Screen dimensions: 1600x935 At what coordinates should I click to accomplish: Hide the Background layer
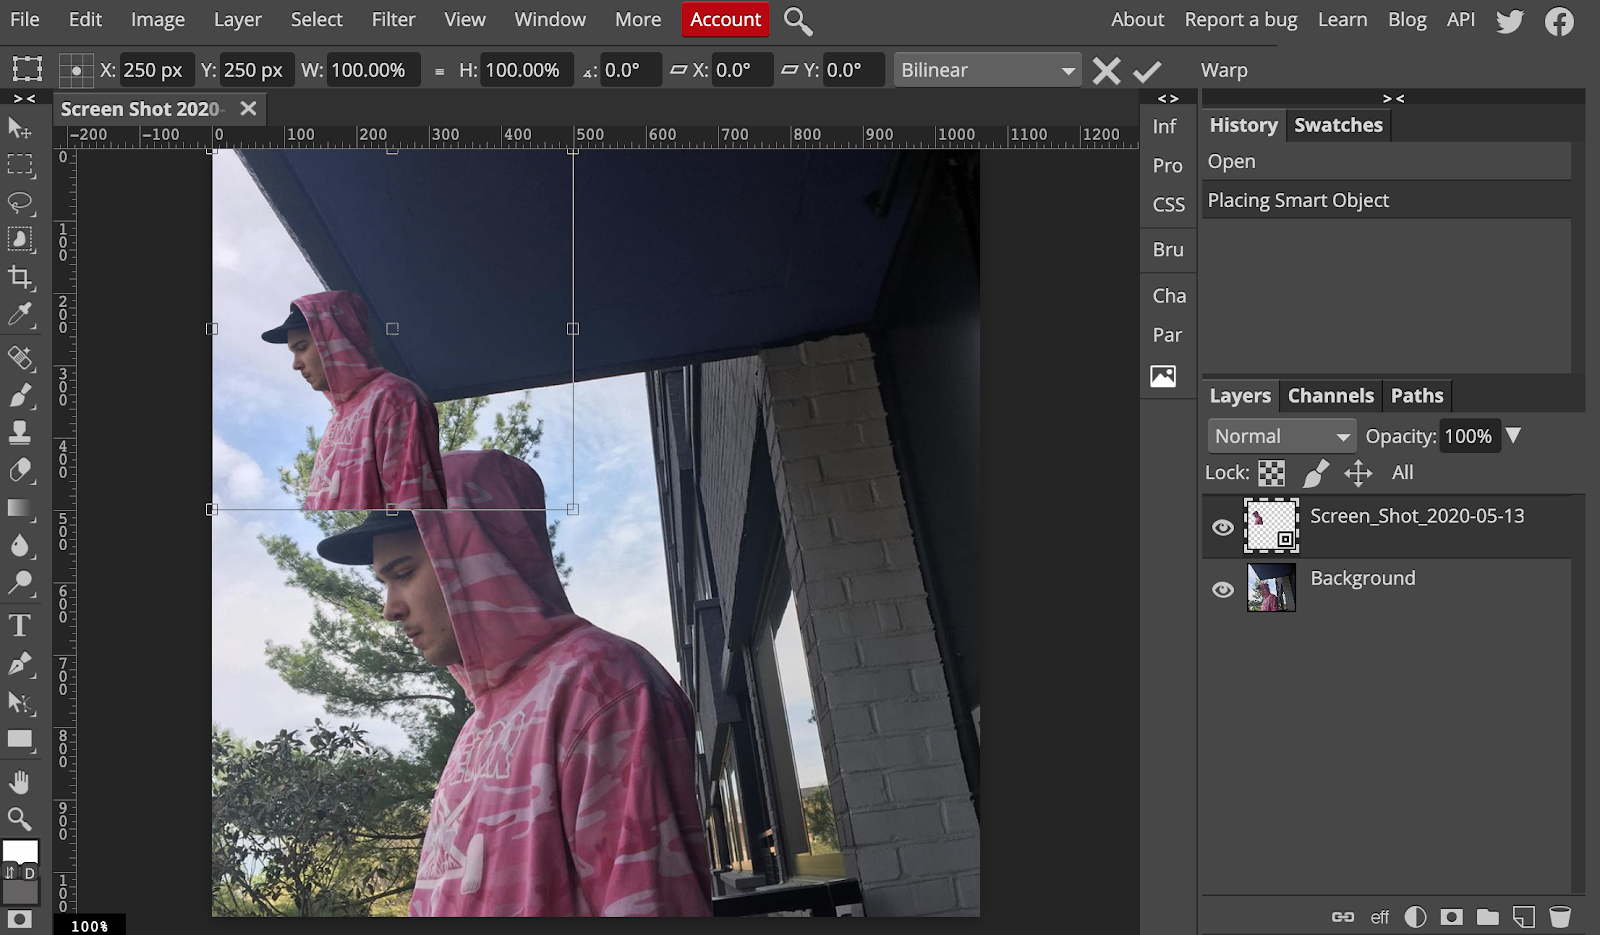(x=1222, y=590)
